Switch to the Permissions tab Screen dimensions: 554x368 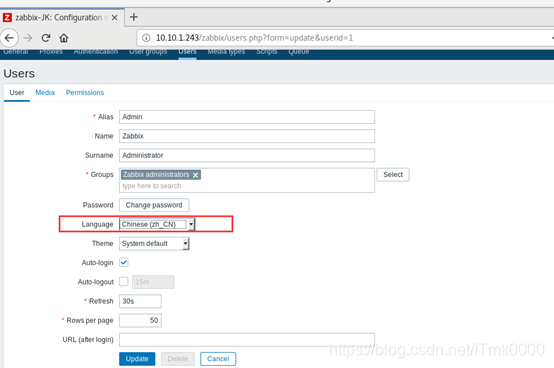click(x=85, y=93)
